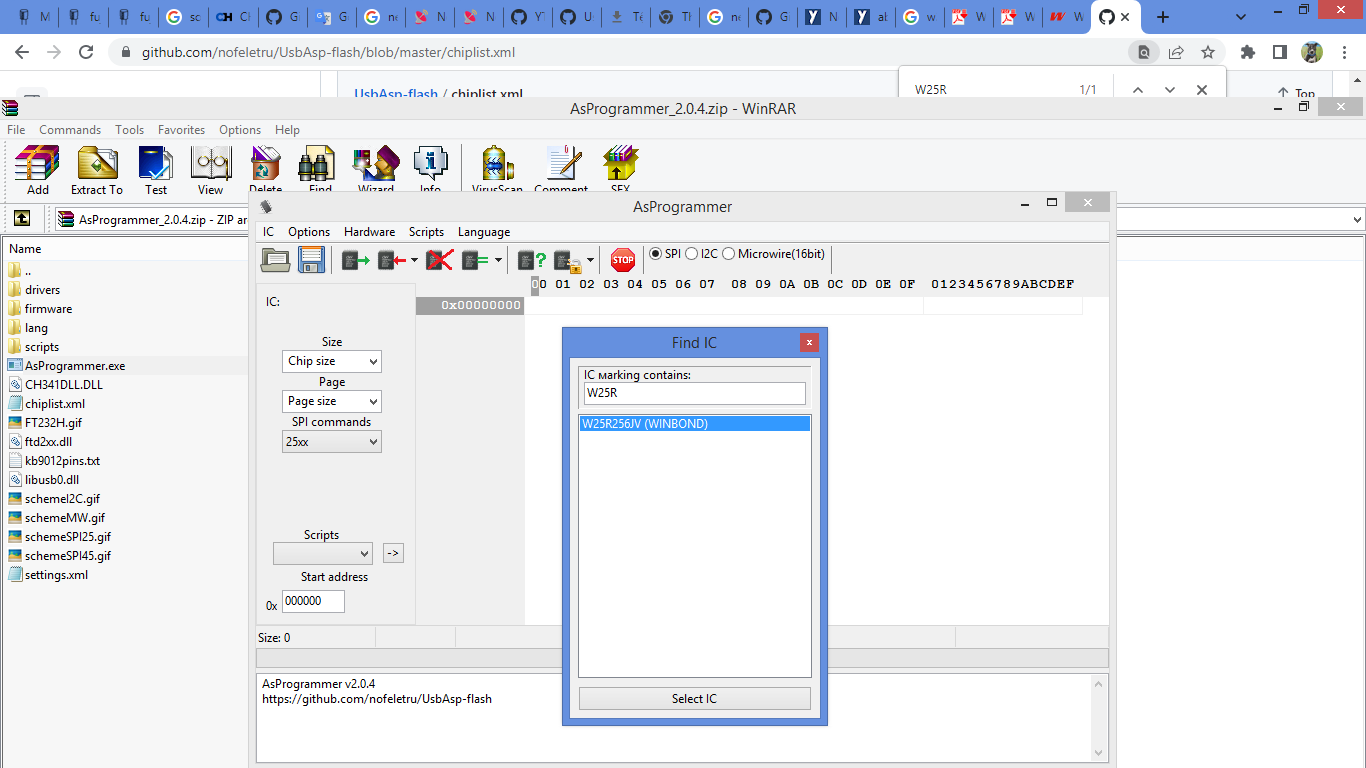The height and width of the screenshot is (768, 1366).
Task: Open AsProgrammer Hardware menu
Action: [x=369, y=232]
